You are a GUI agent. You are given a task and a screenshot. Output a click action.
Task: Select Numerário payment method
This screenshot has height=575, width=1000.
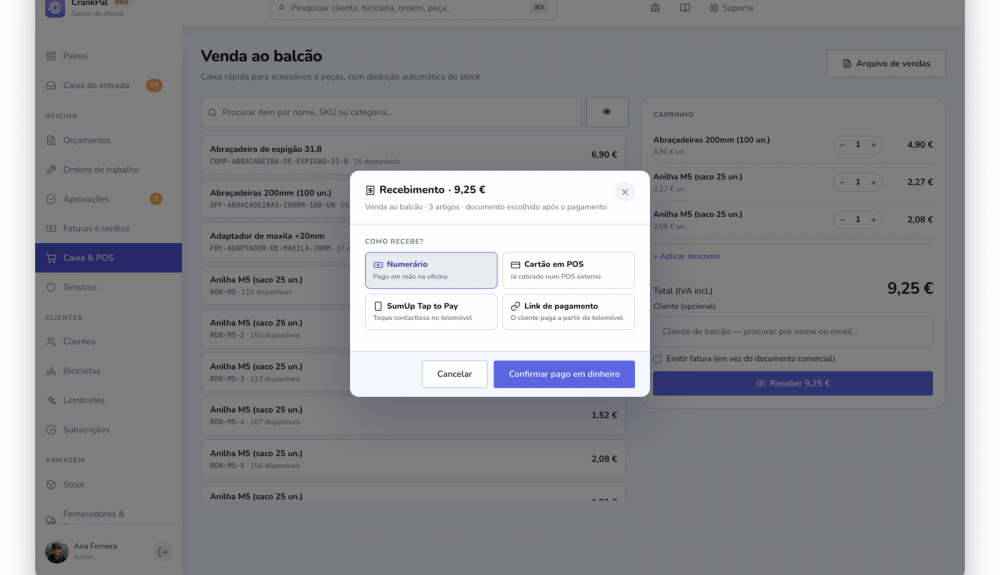click(x=430, y=270)
